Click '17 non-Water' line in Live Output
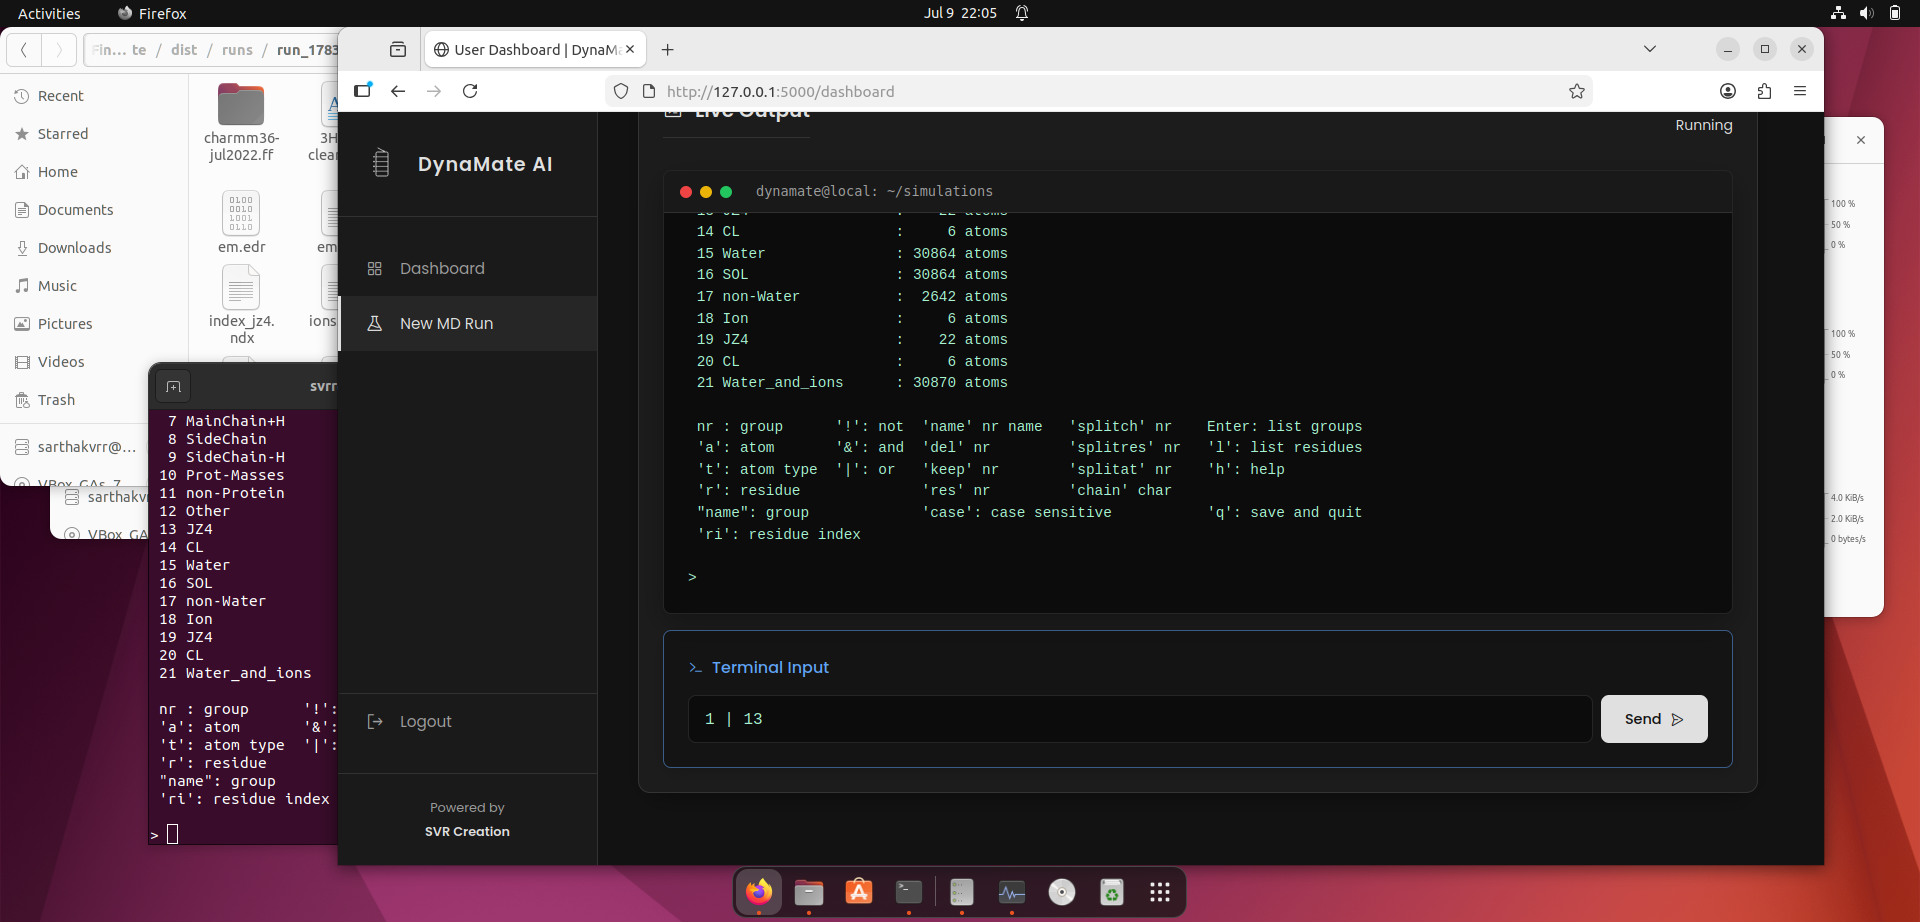Screen dimensions: 1920x922 click(x=852, y=297)
